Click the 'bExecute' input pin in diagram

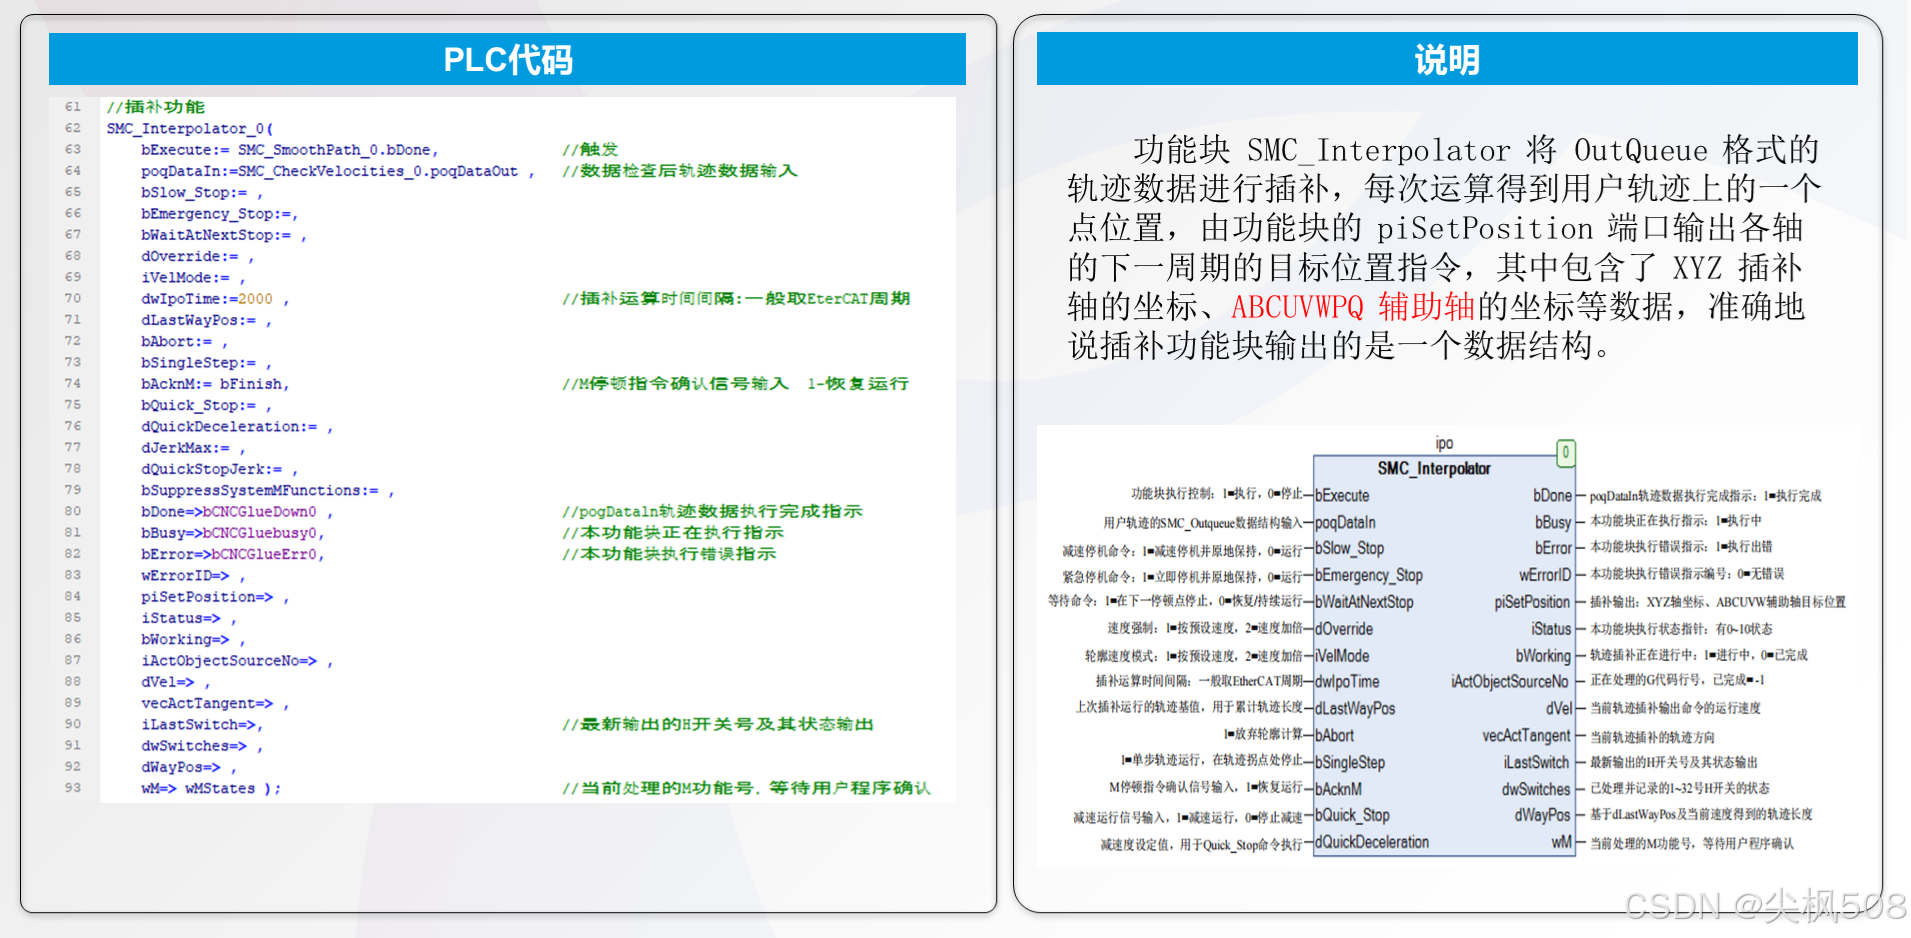coord(1342,495)
